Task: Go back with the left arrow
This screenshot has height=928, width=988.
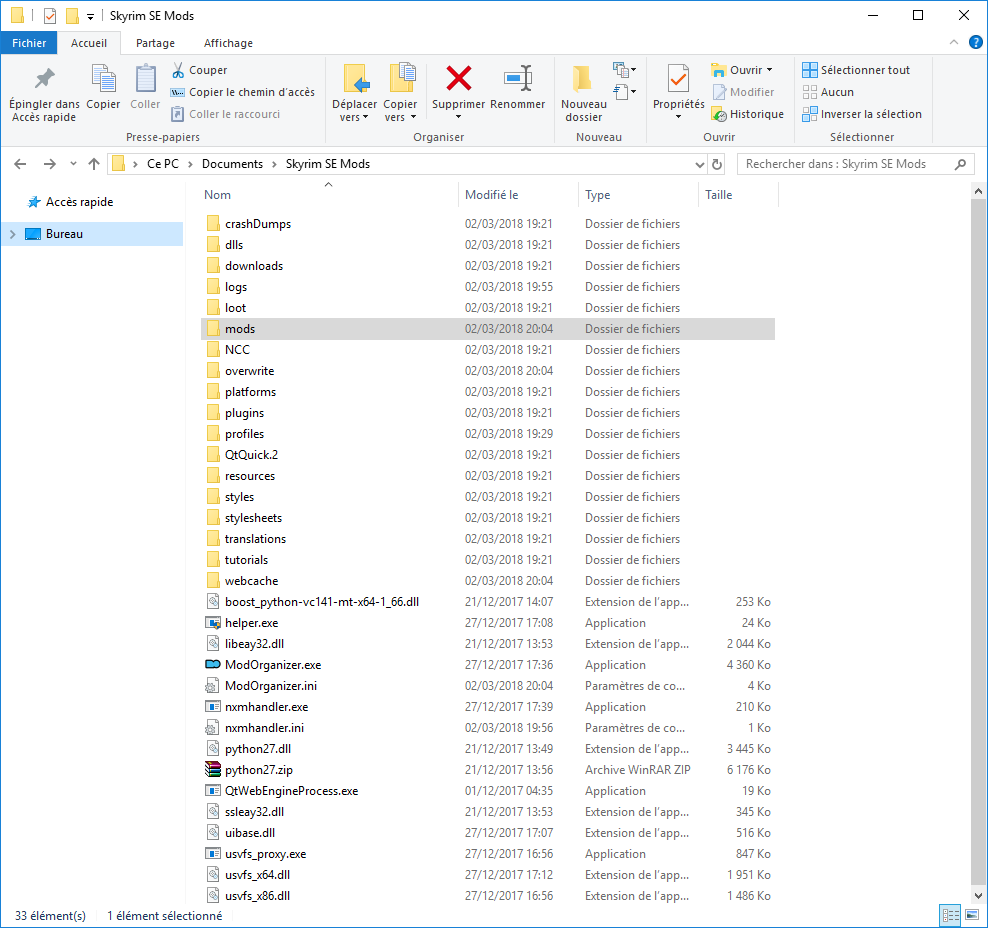Action: [20, 164]
